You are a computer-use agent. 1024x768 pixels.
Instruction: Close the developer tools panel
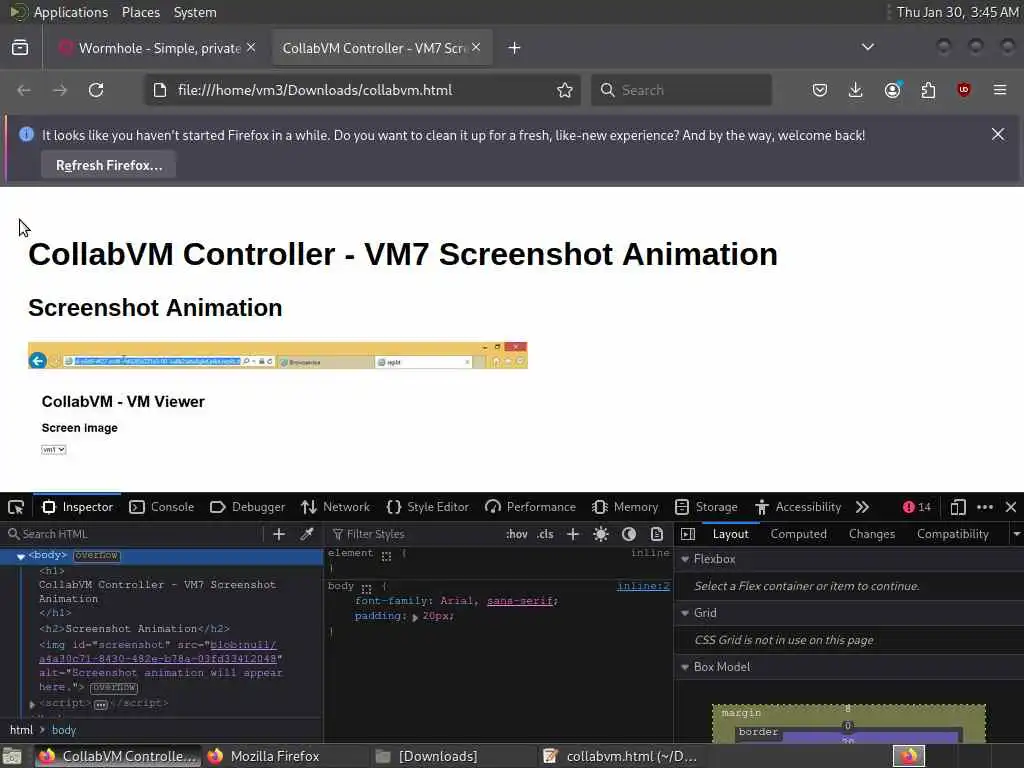[x=1011, y=507]
